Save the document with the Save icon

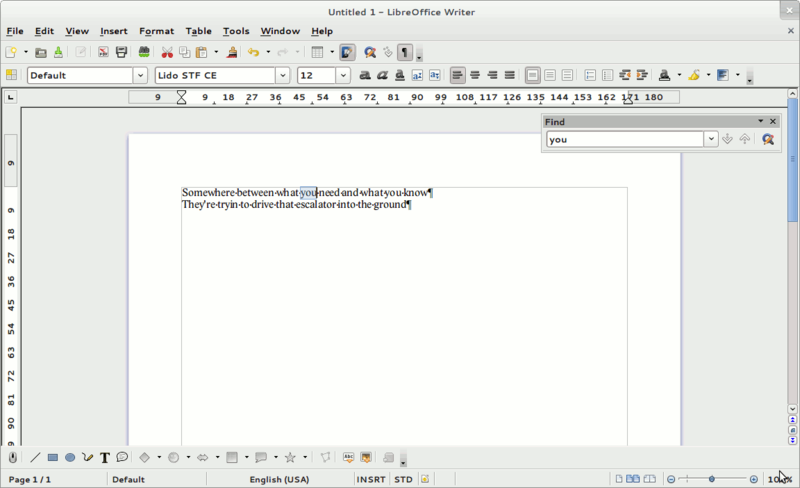coord(58,52)
